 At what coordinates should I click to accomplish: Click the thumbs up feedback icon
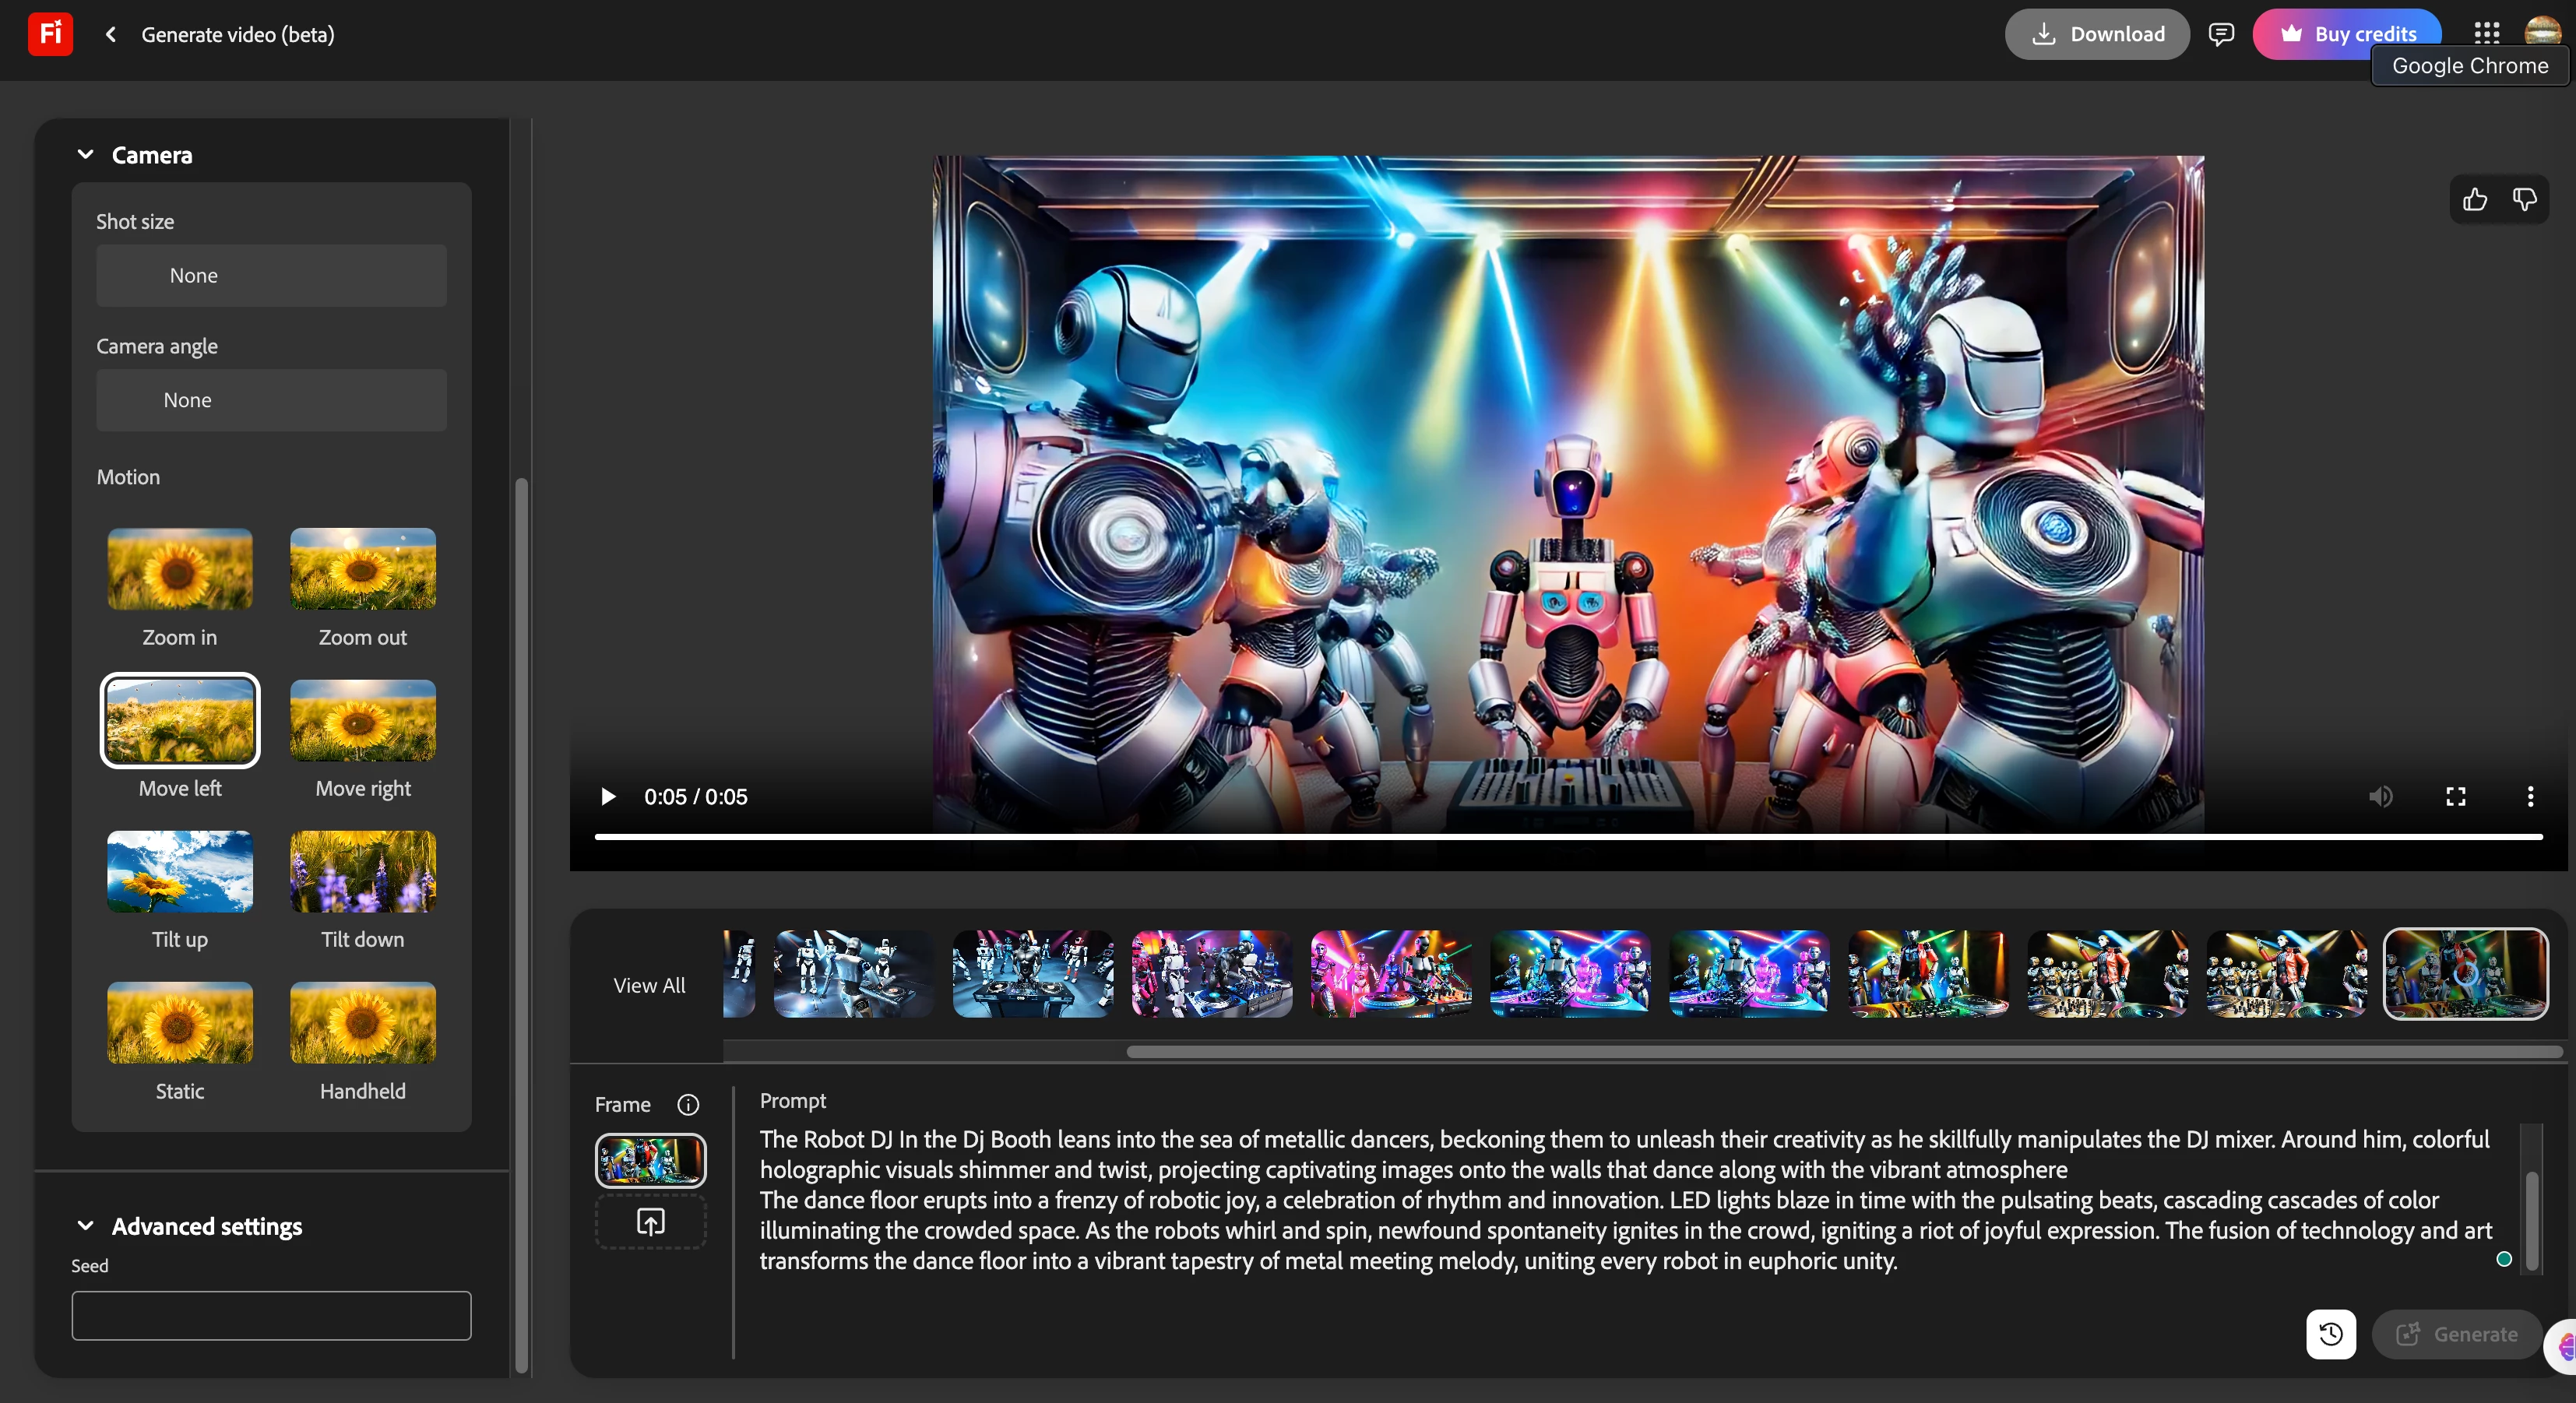coord(2475,200)
